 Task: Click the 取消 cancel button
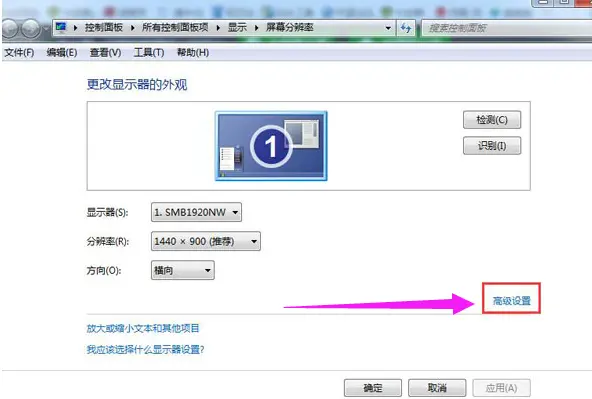[437, 388]
